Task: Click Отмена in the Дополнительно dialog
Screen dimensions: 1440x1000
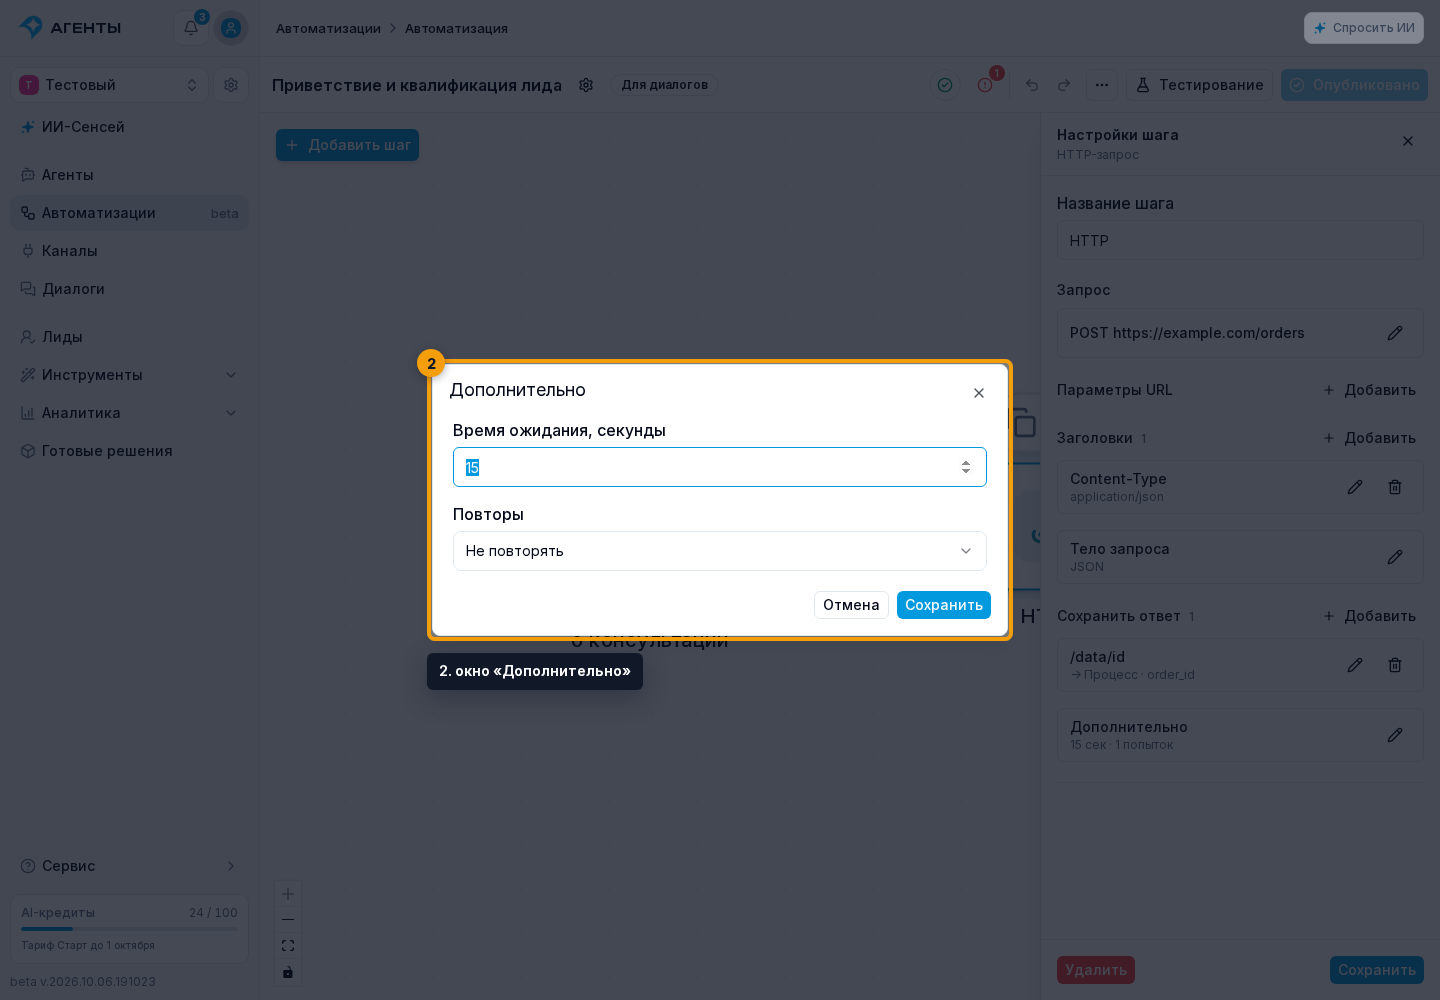Action: pyautogui.click(x=851, y=605)
